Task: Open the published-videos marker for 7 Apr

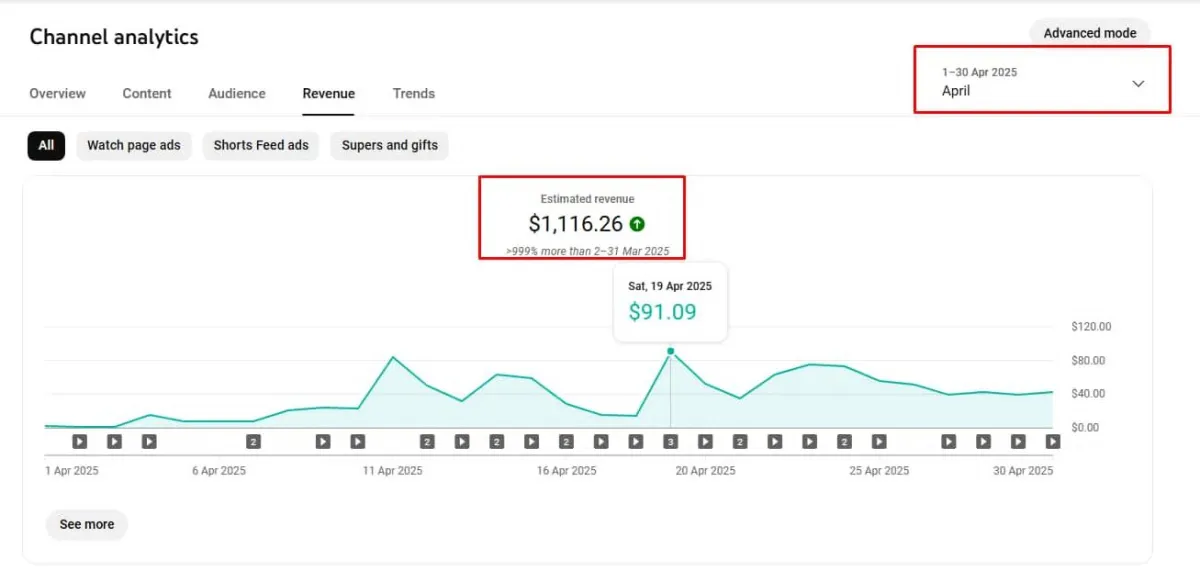Action: [253, 441]
